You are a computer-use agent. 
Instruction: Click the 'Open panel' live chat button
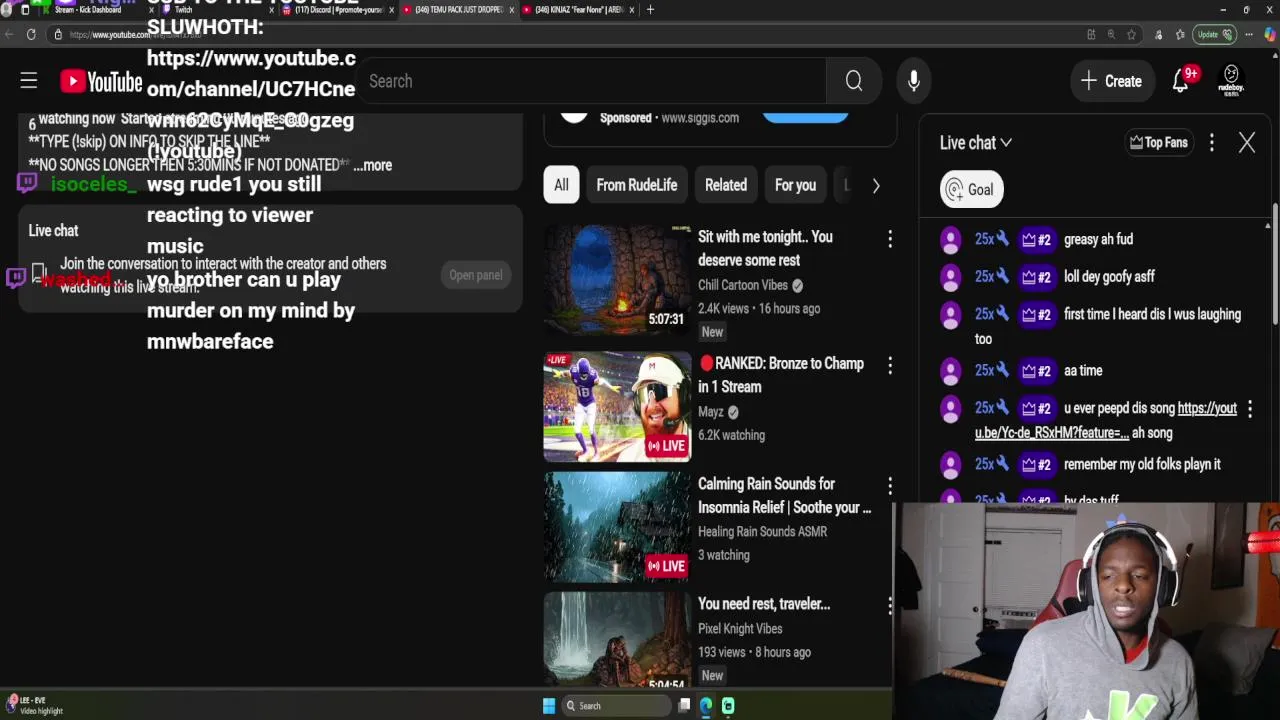476,275
